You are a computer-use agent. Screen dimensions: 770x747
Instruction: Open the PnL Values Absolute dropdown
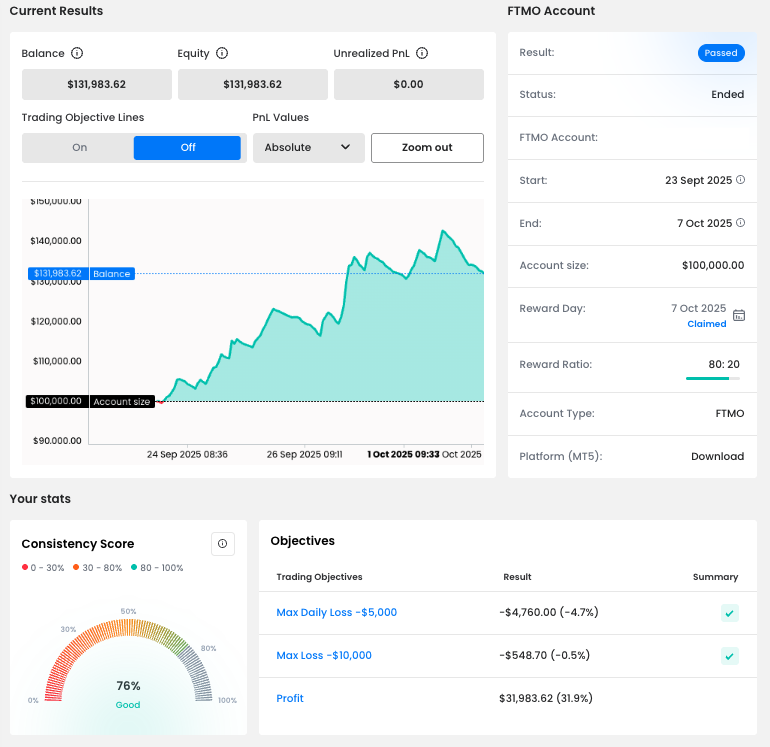pos(307,148)
